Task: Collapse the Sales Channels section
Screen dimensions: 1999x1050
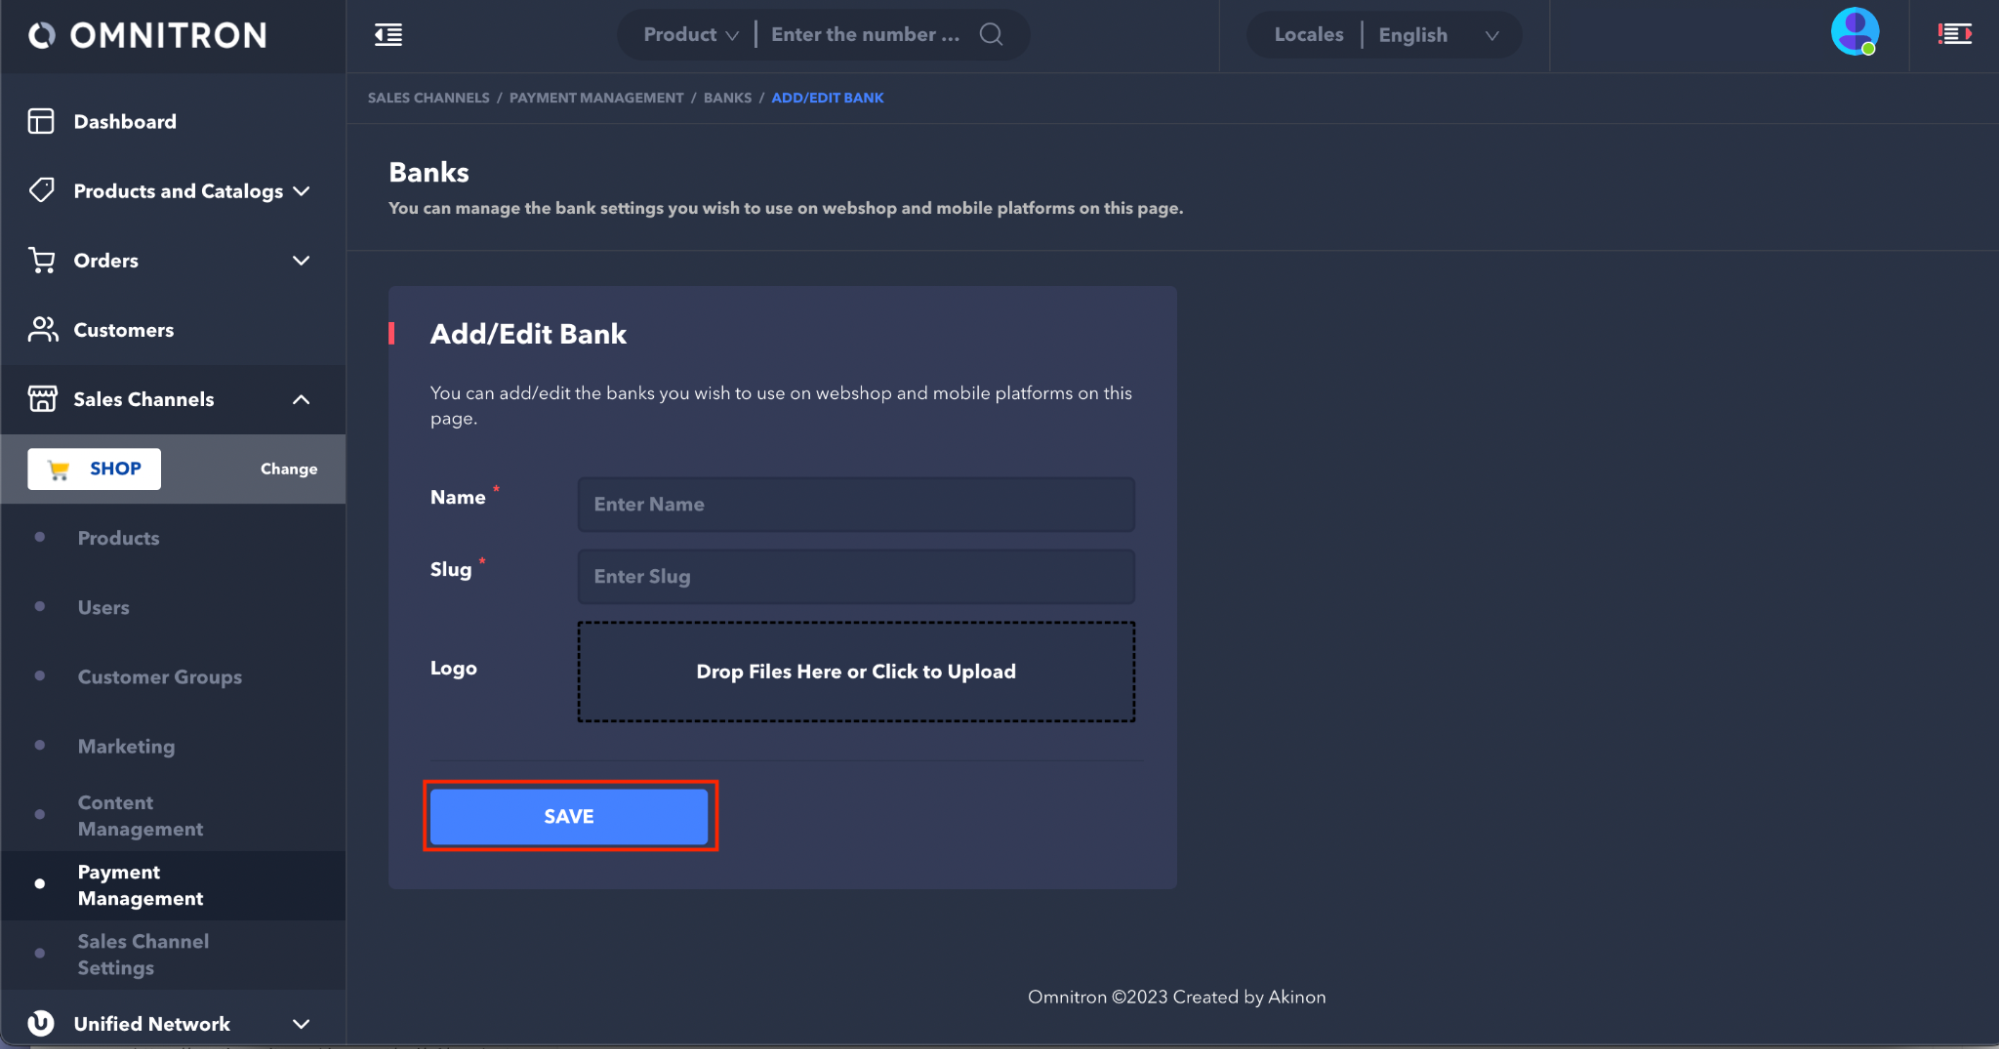Action: click(x=301, y=400)
